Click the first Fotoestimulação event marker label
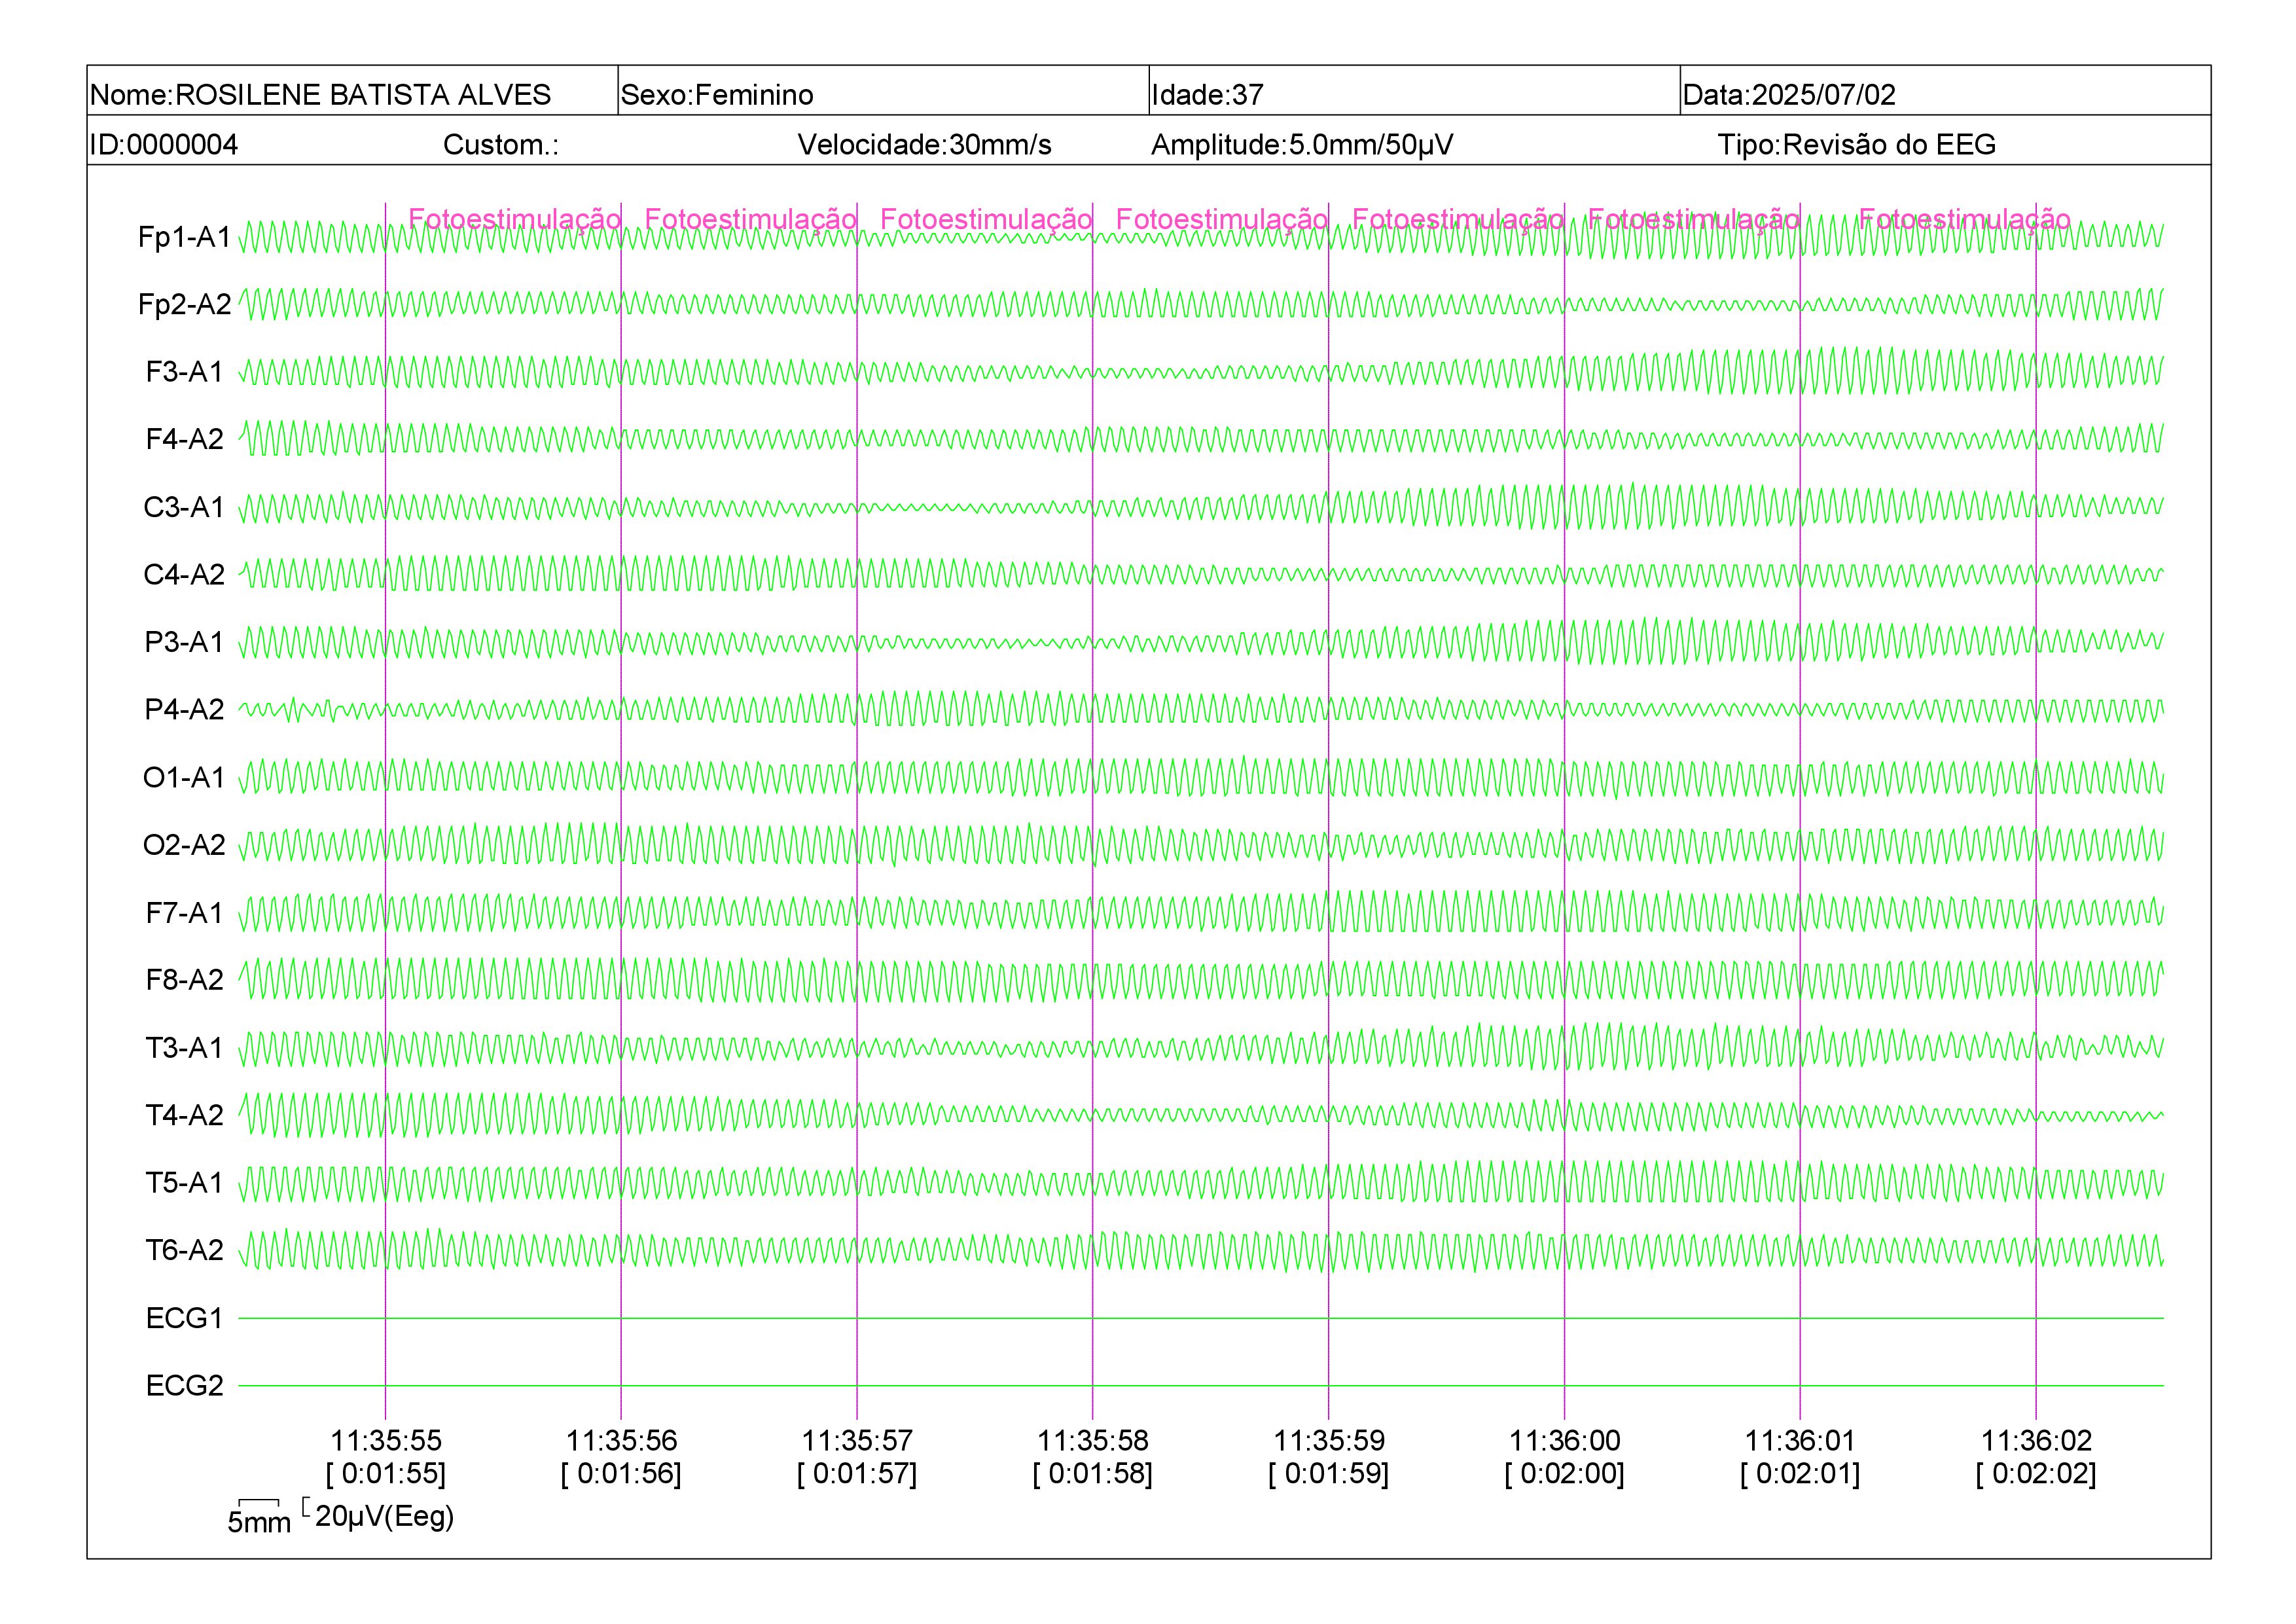The height and width of the screenshot is (1624, 2296). click(x=515, y=220)
